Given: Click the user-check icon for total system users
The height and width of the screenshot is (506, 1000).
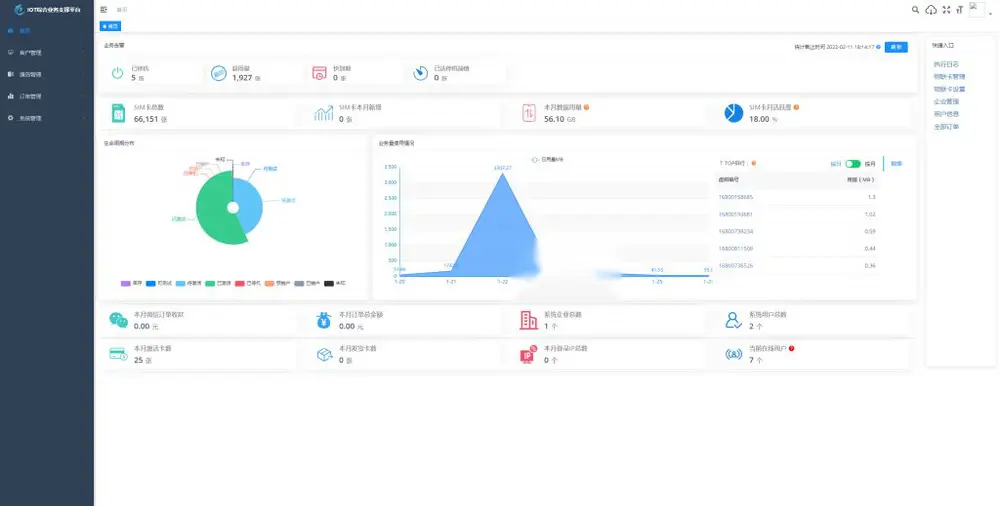Looking at the screenshot, I should point(733,320).
